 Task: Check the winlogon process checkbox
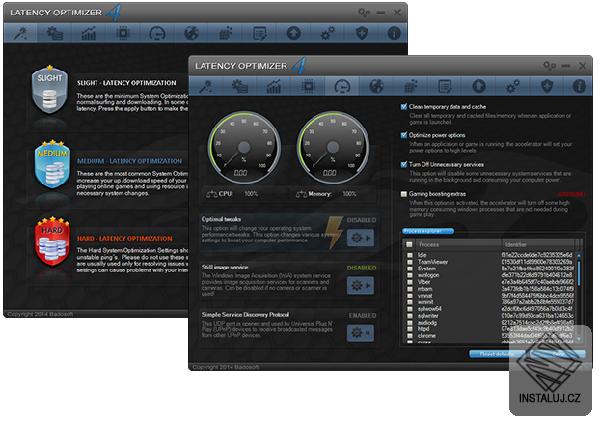[x=410, y=275]
